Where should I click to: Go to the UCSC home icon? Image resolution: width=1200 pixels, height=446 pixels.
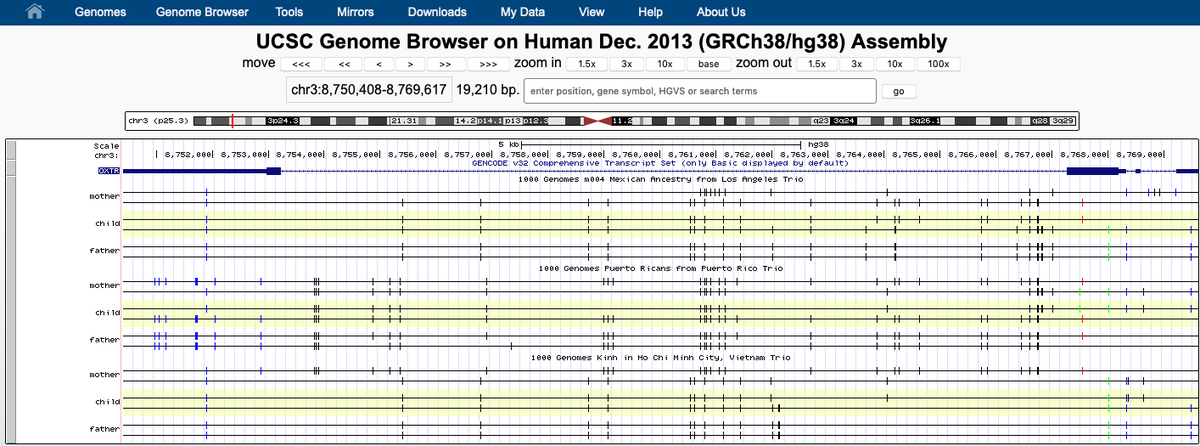(x=35, y=12)
